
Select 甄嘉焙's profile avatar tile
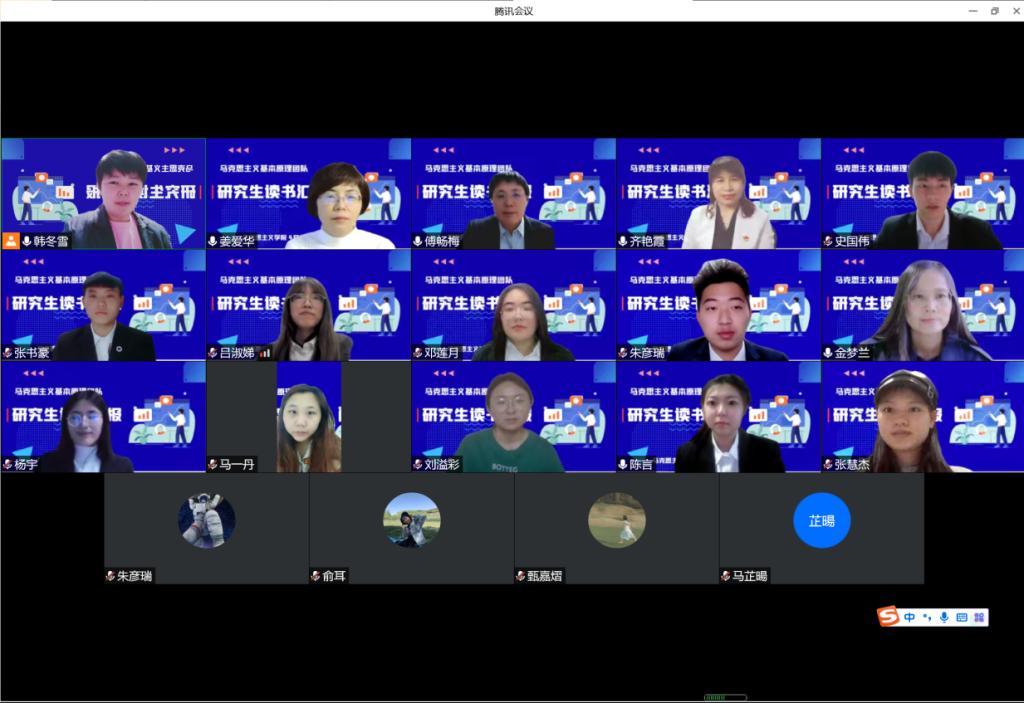616,520
